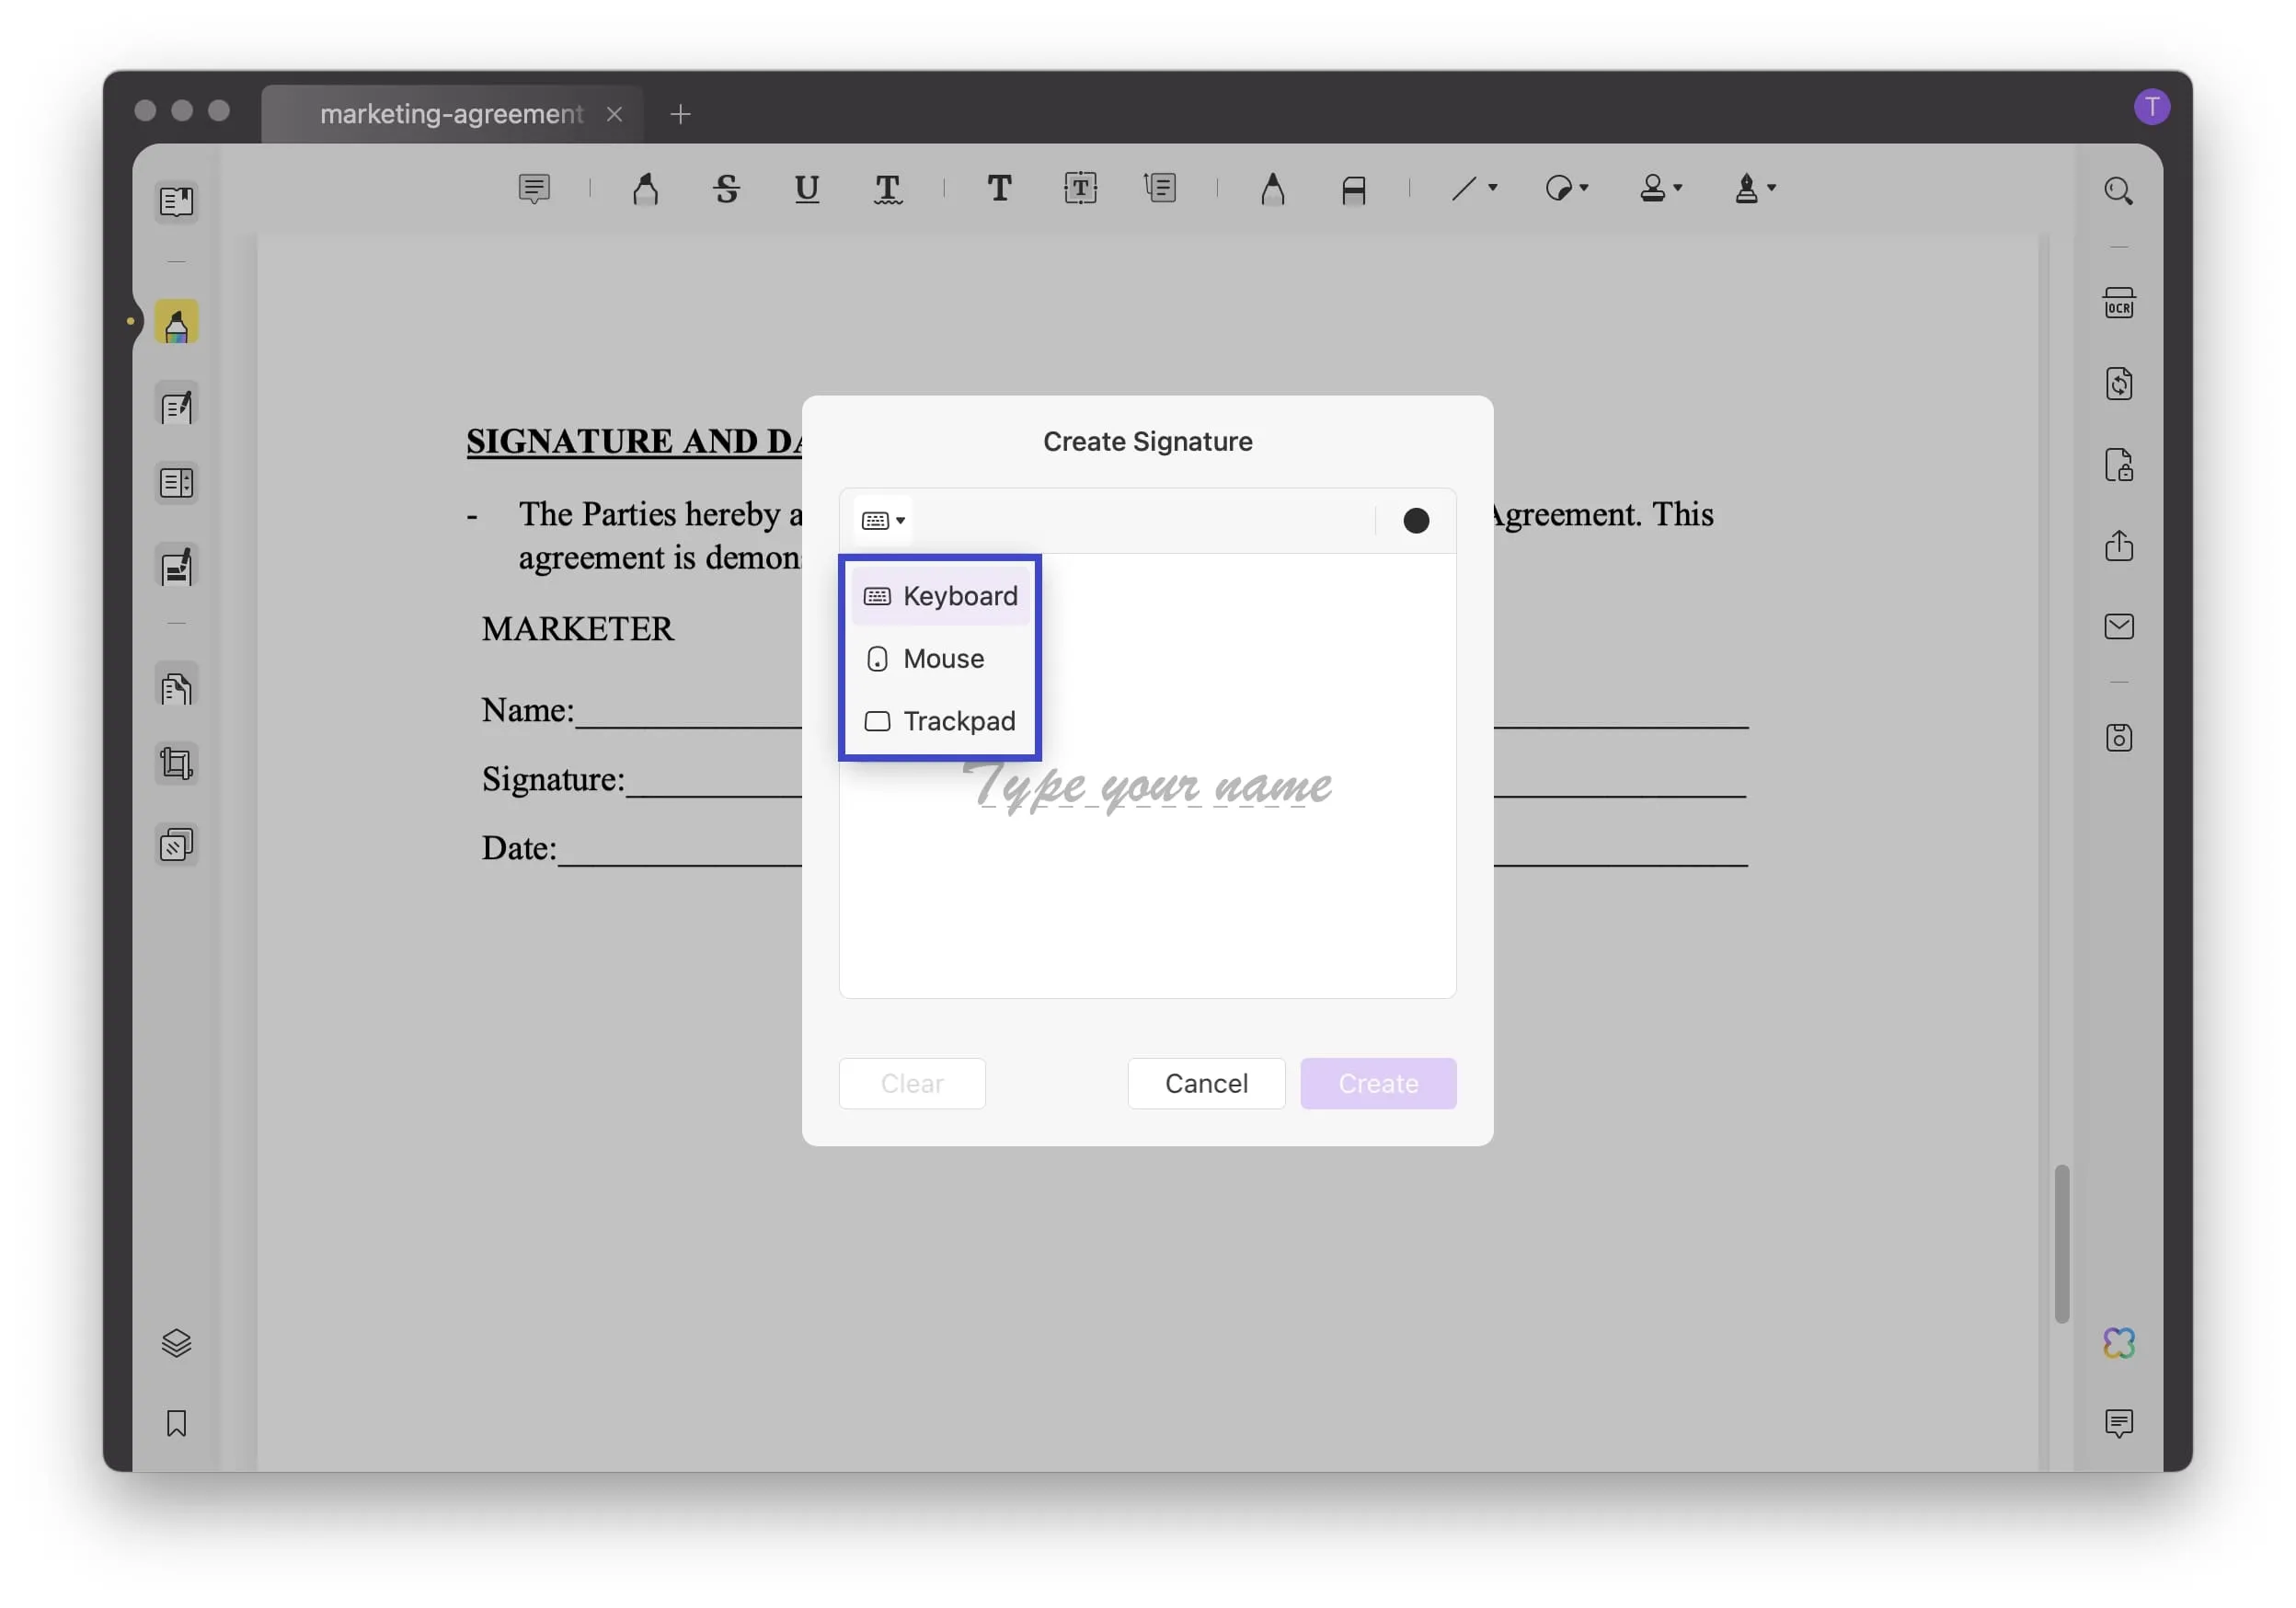
Task: Click the Type your name input field
Action: click(x=1144, y=787)
